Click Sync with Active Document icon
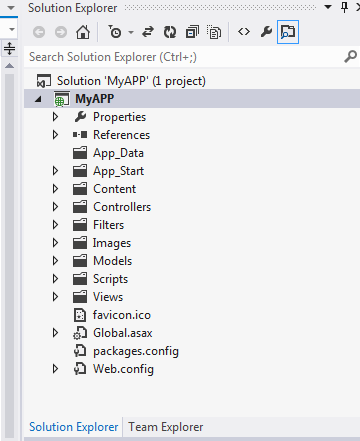 (x=148, y=32)
